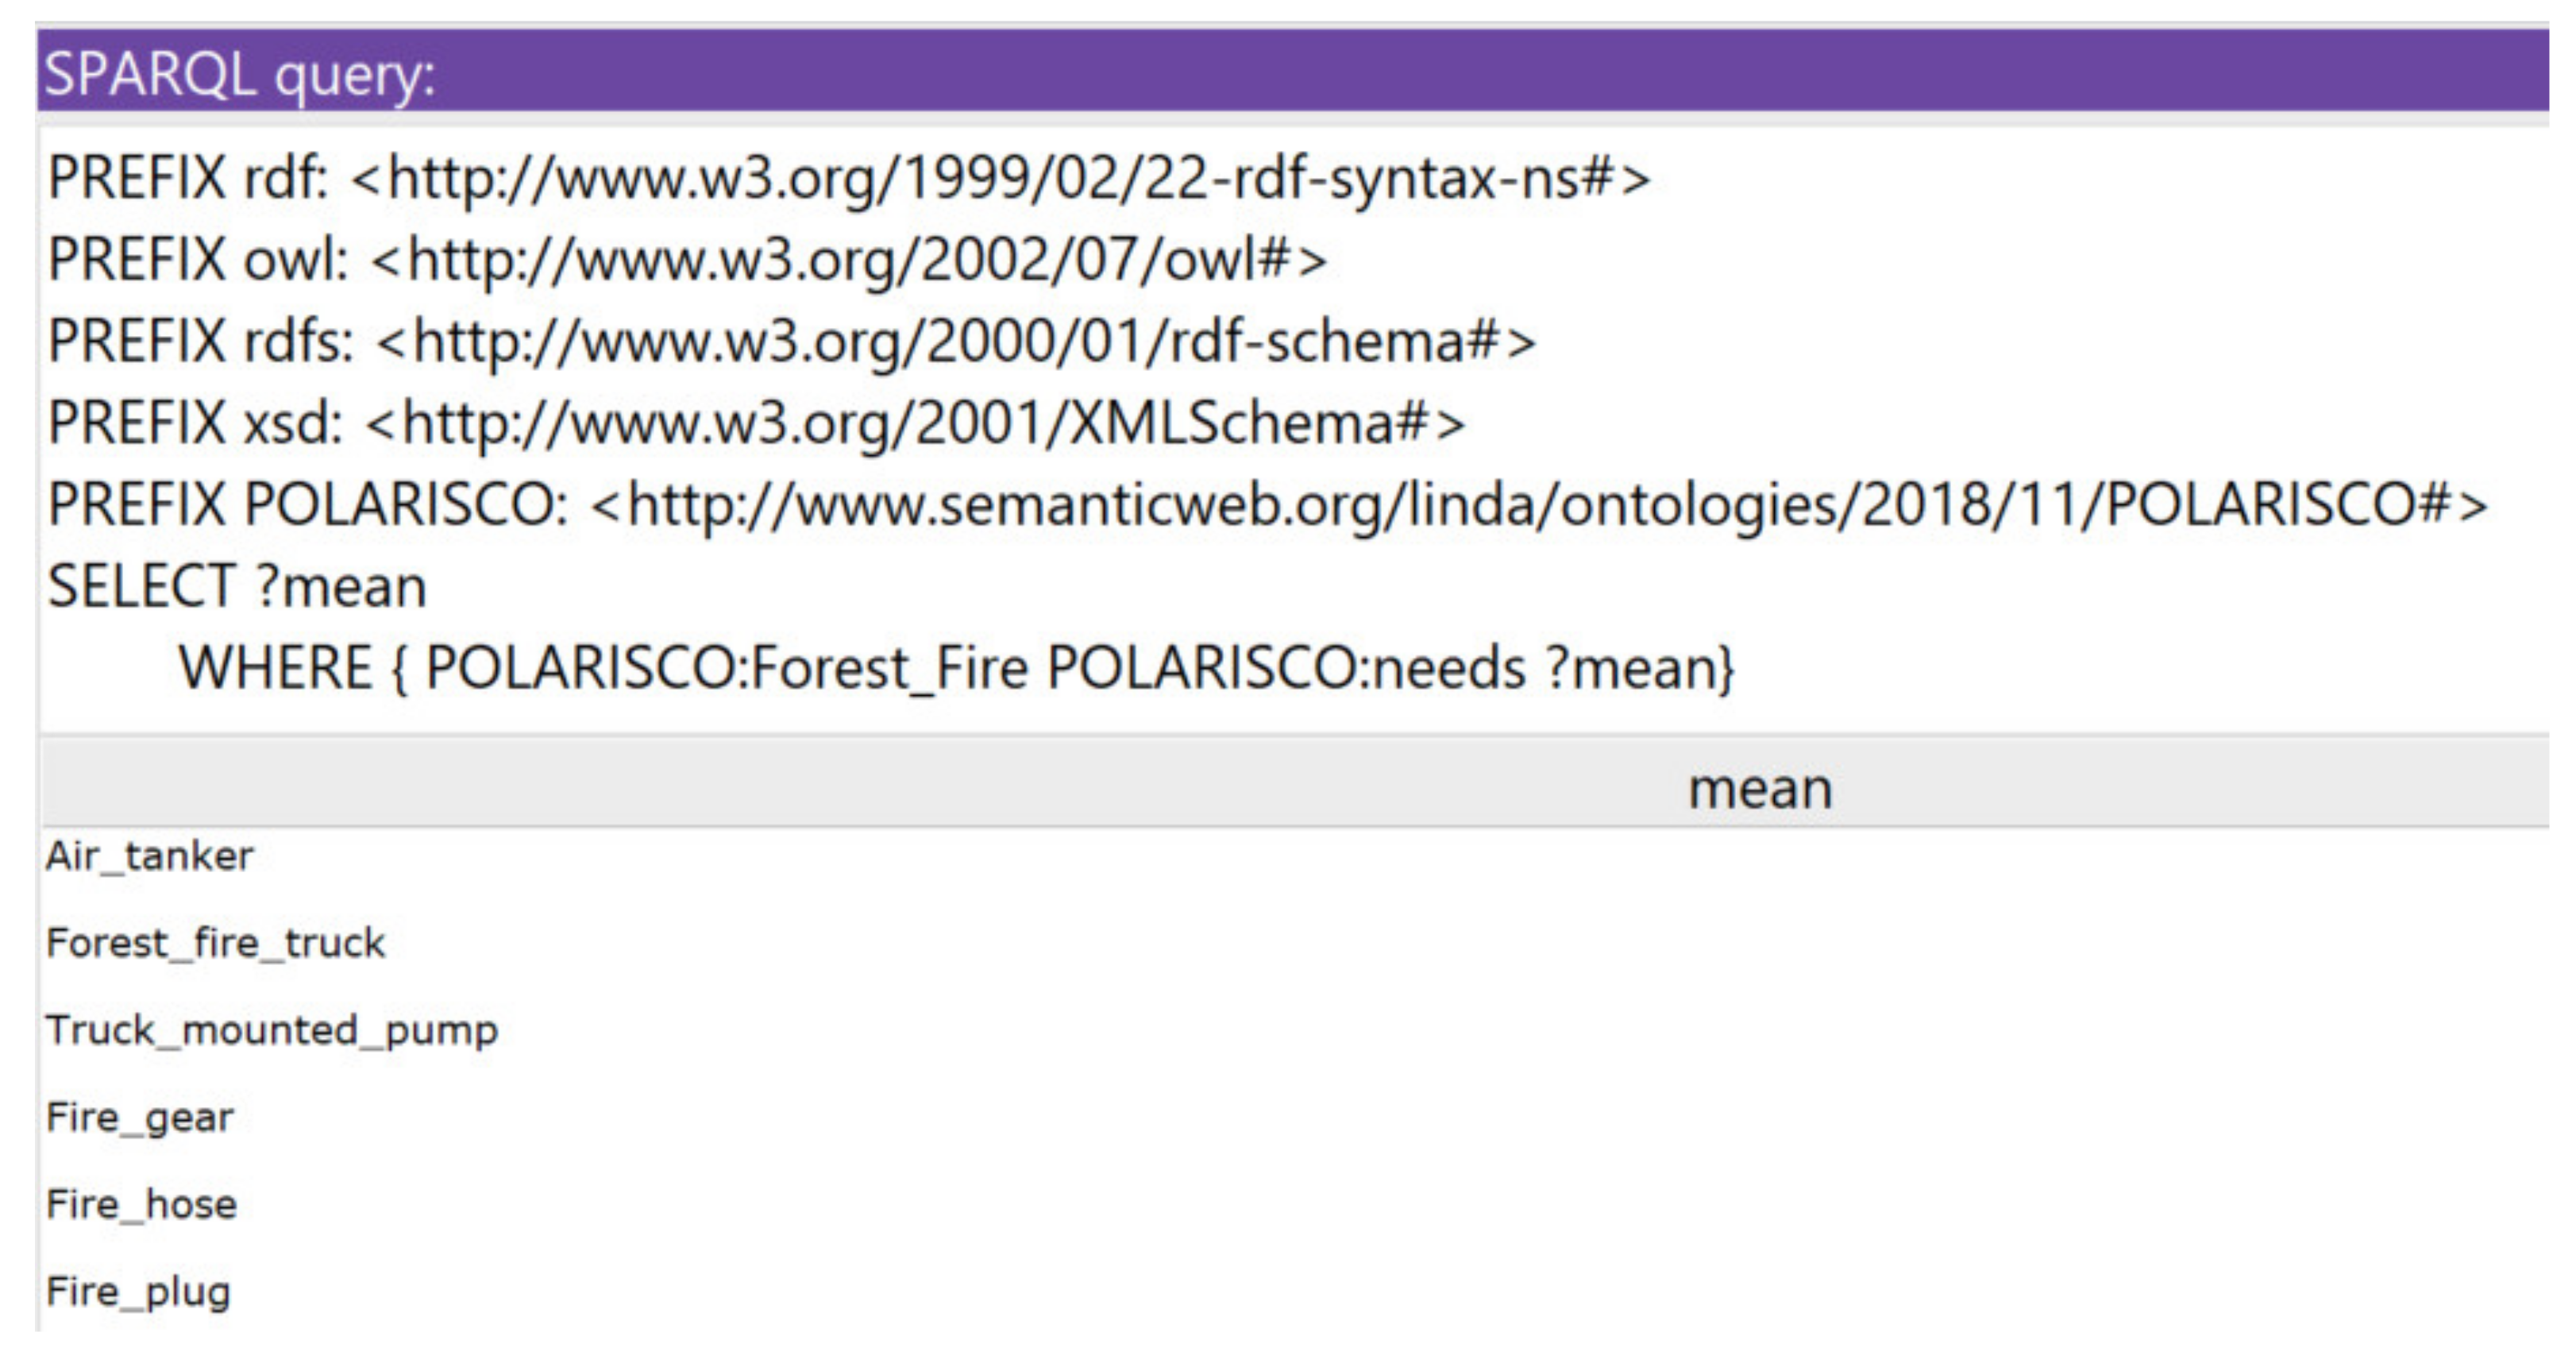Click the WHERE keyword in the query
Screen dimensions: 2576x1367
(x=275, y=667)
